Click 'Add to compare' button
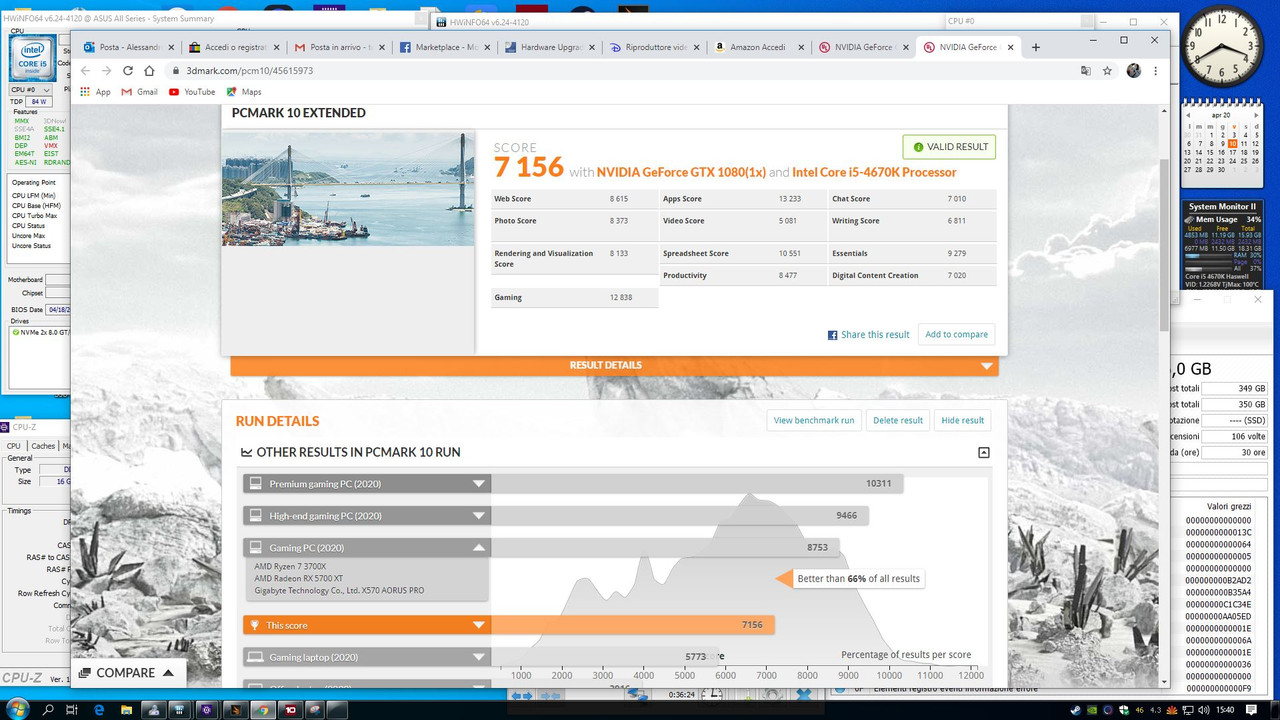Screen dimensions: 1280x720 956,335
